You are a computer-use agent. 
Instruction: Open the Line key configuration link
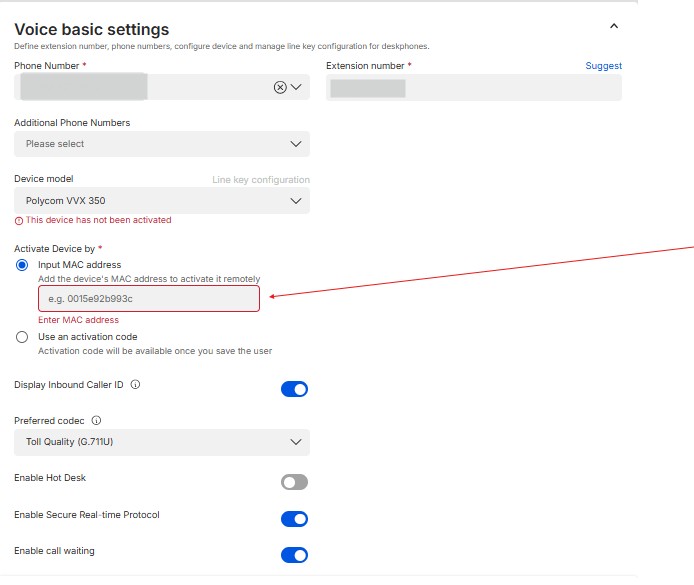coord(260,180)
